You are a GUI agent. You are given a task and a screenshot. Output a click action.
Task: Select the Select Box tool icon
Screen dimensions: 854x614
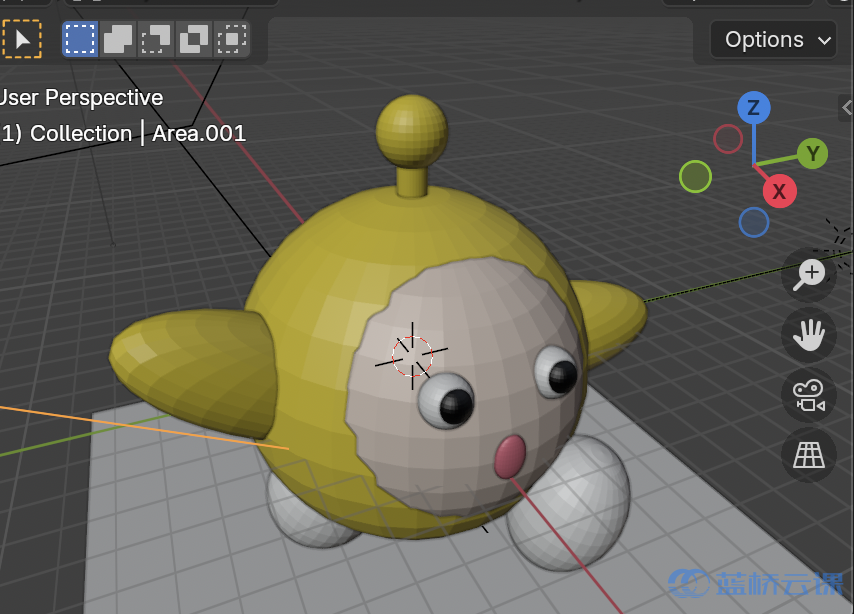pyautogui.click(x=22, y=40)
